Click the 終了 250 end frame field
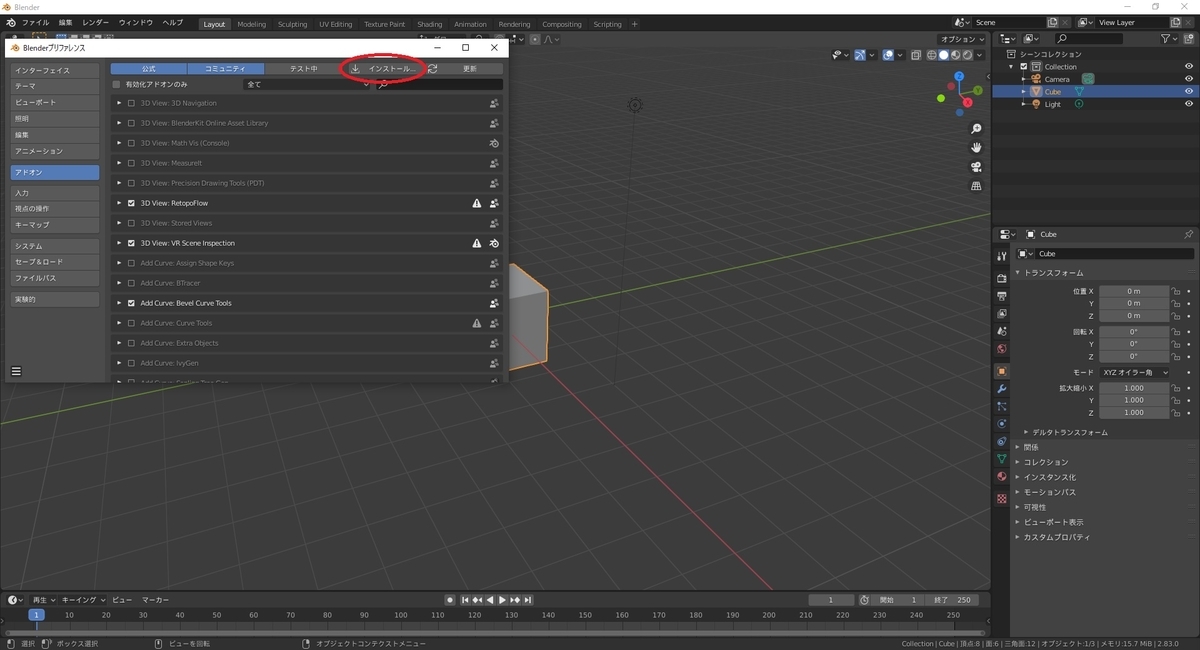Image resolution: width=1200 pixels, height=650 pixels. point(952,600)
